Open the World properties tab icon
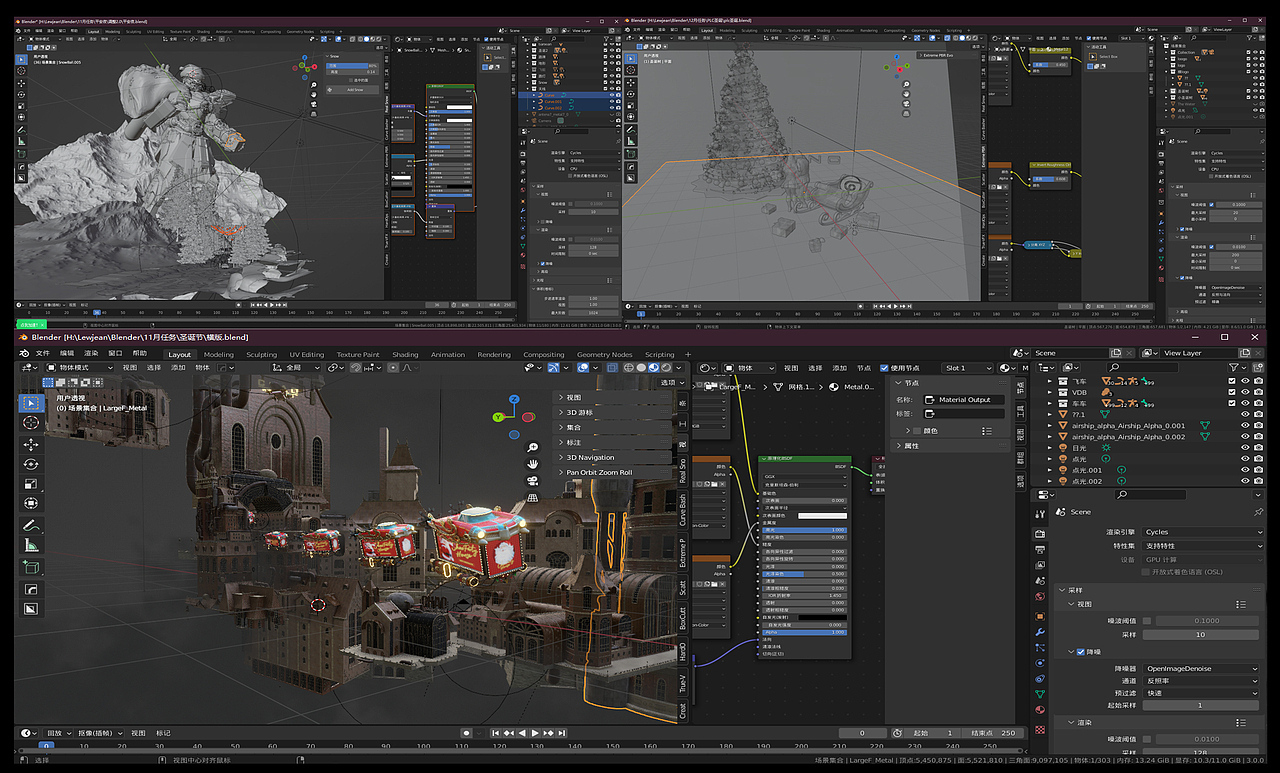The height and width of the screenshot is (773, 1280). pos(1041,599)
